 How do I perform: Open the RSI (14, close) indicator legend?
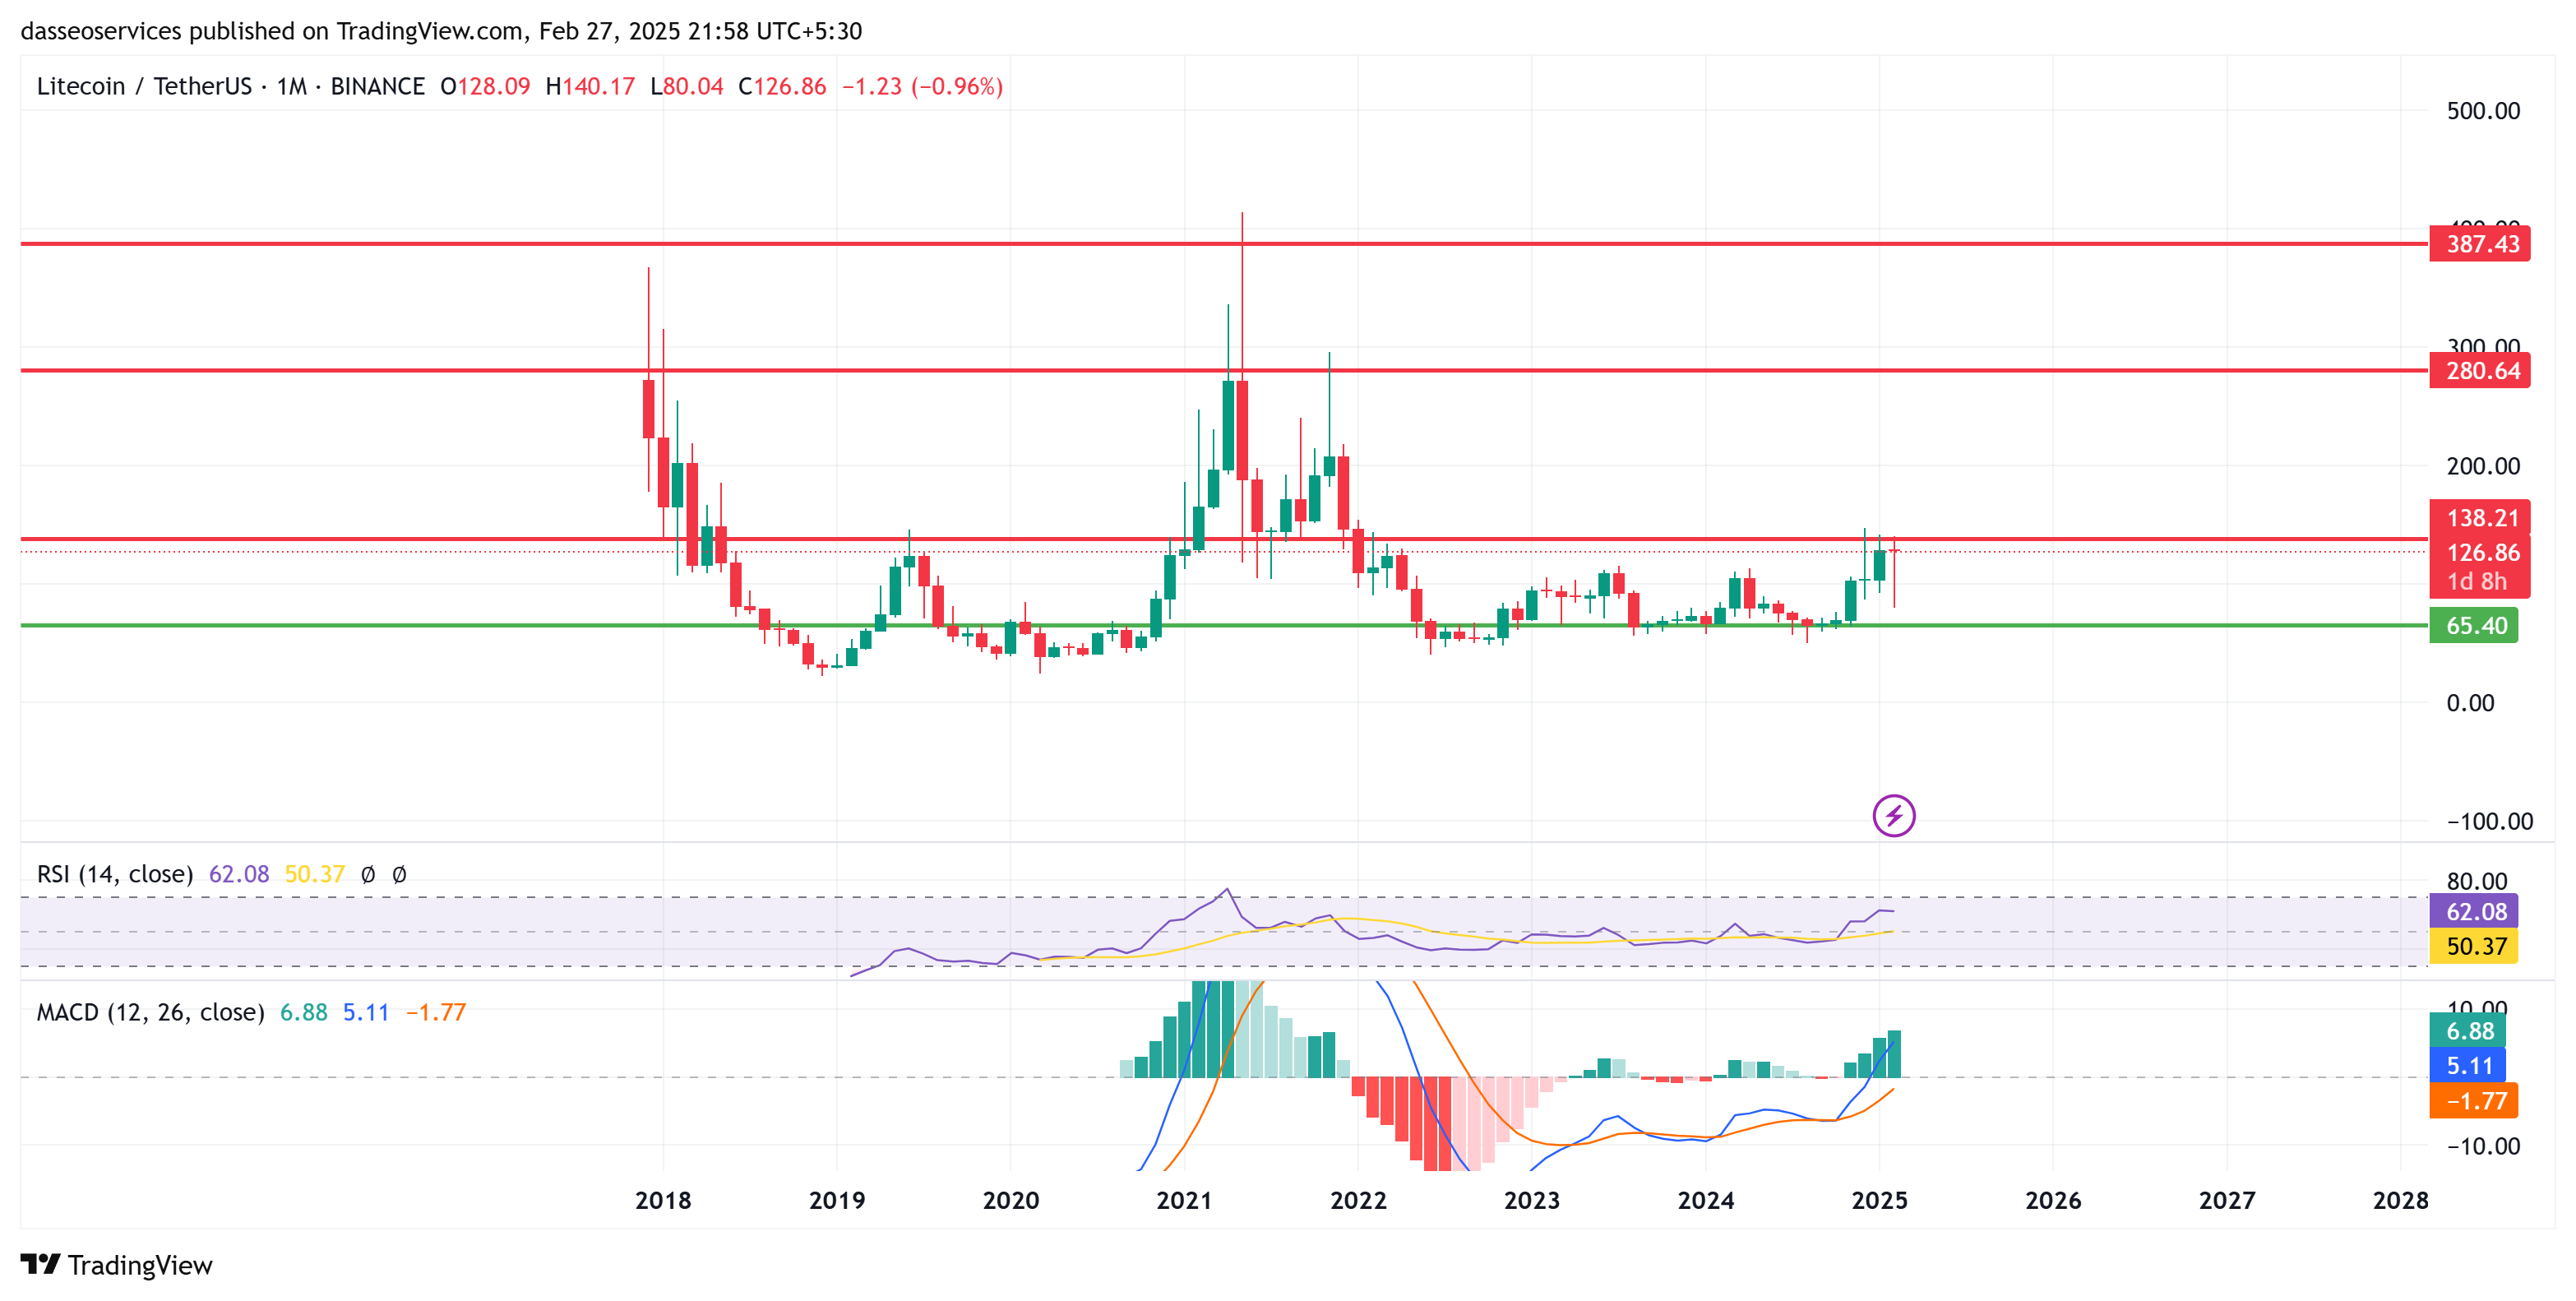point(115,874)
